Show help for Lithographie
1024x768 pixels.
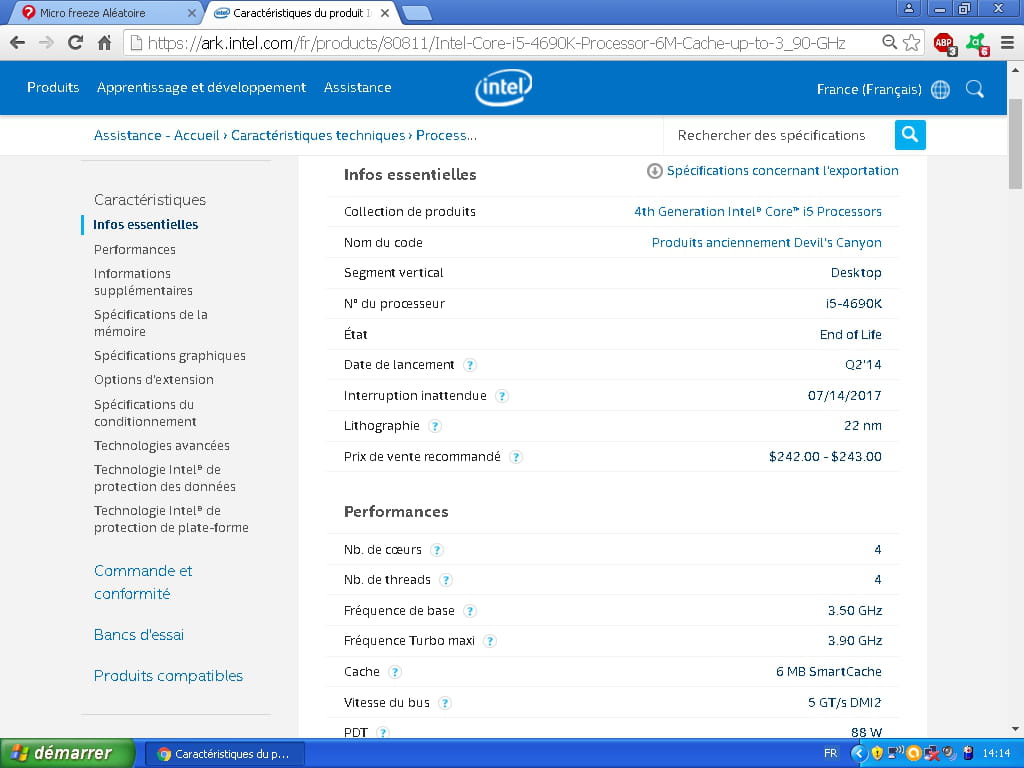pos(435,426)
